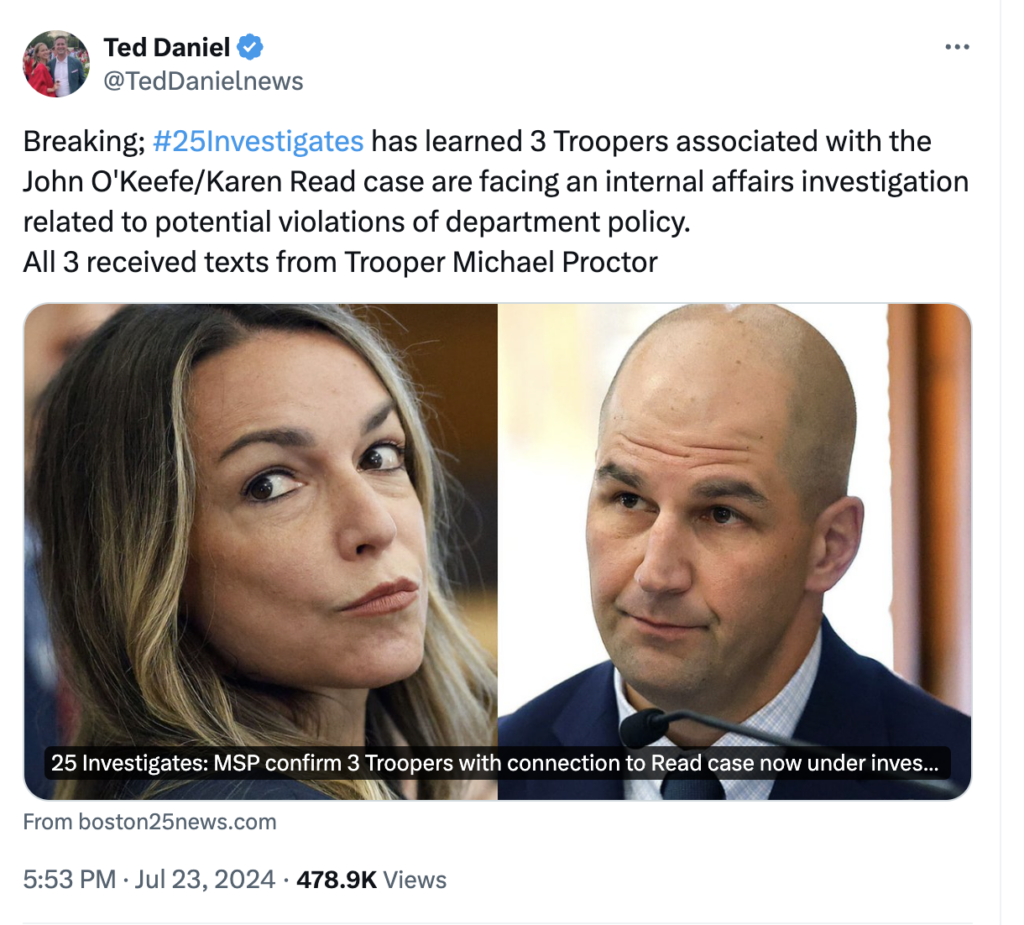Viewport: 1024px width, 925px height.
Task: Click the From boston25news.com attribution line
Action: coord(148,822)
